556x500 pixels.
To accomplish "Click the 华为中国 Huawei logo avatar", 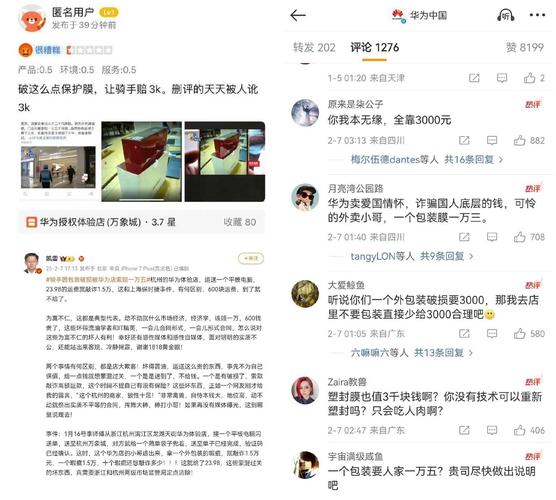I will pos(399,16).
